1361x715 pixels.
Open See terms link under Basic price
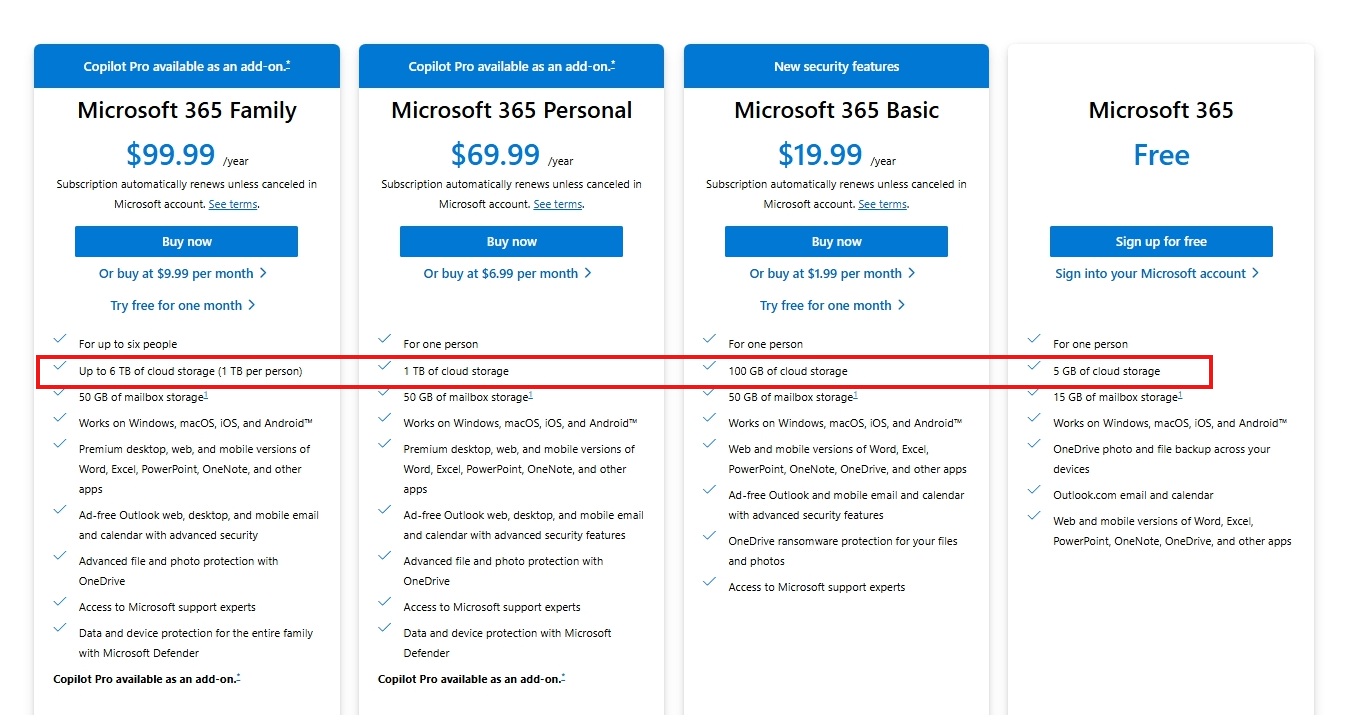[x=883, y=204]
